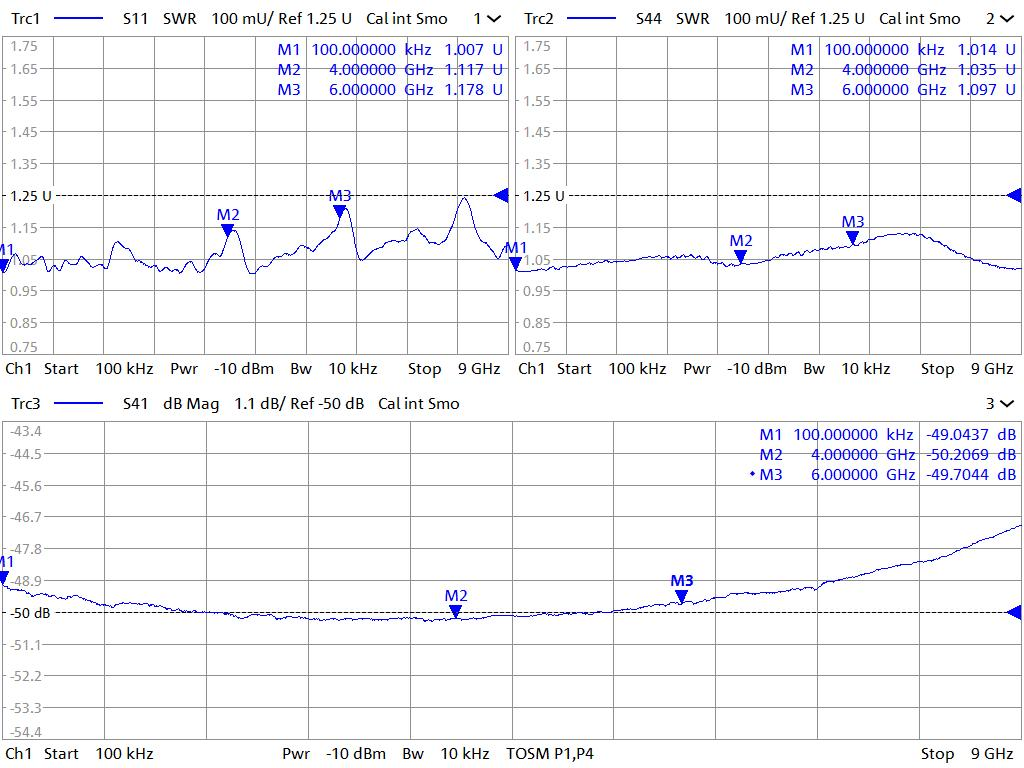Select the Trc3 trace label
Screen dimensions: 1024x768
pos(26,404)
